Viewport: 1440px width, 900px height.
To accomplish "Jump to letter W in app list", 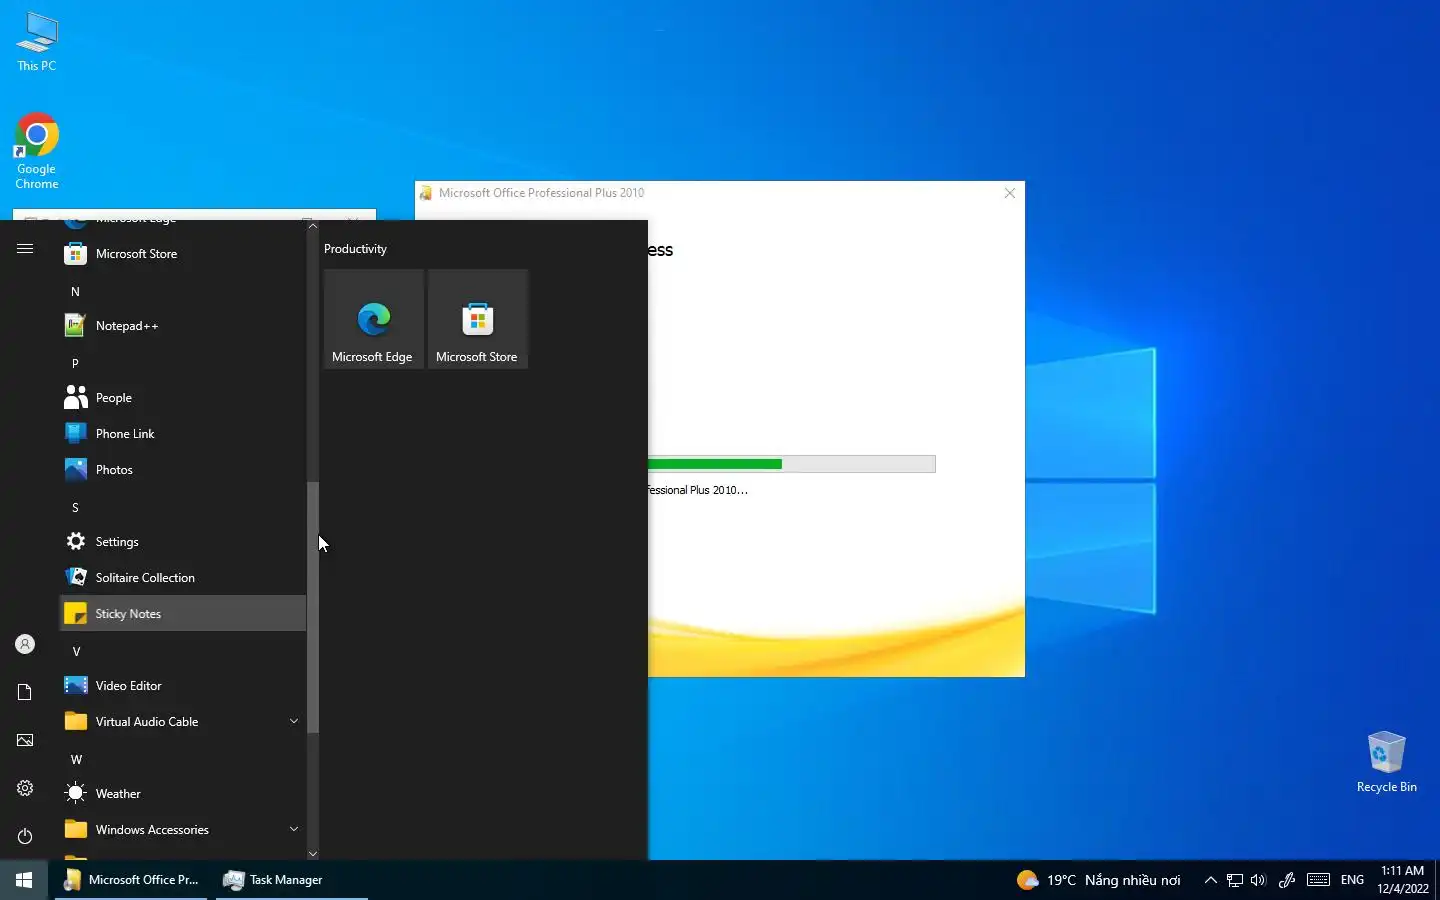I will 183,759.
